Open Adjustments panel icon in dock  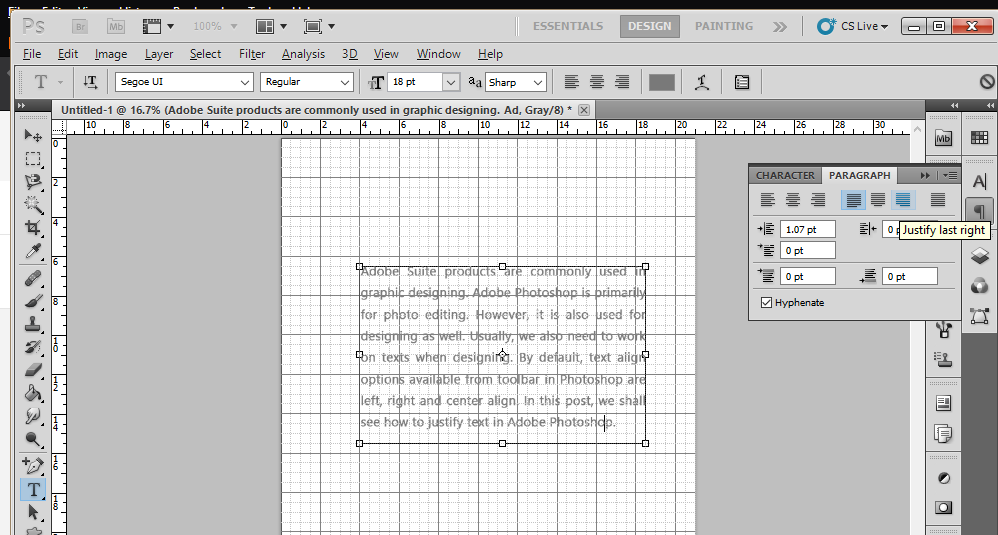point(943,478)
